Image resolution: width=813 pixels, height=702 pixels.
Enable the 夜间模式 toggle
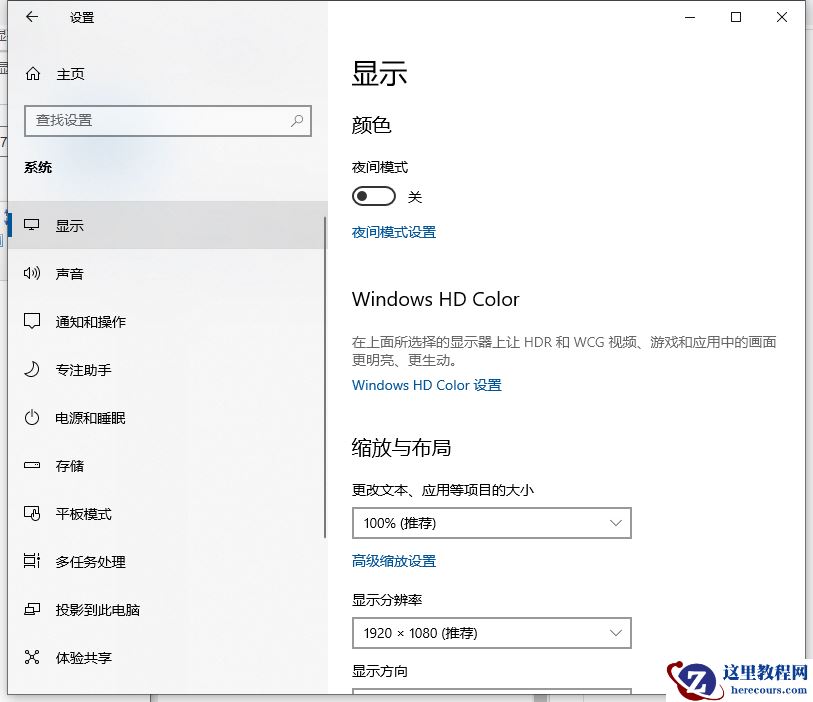pos(374,196)
